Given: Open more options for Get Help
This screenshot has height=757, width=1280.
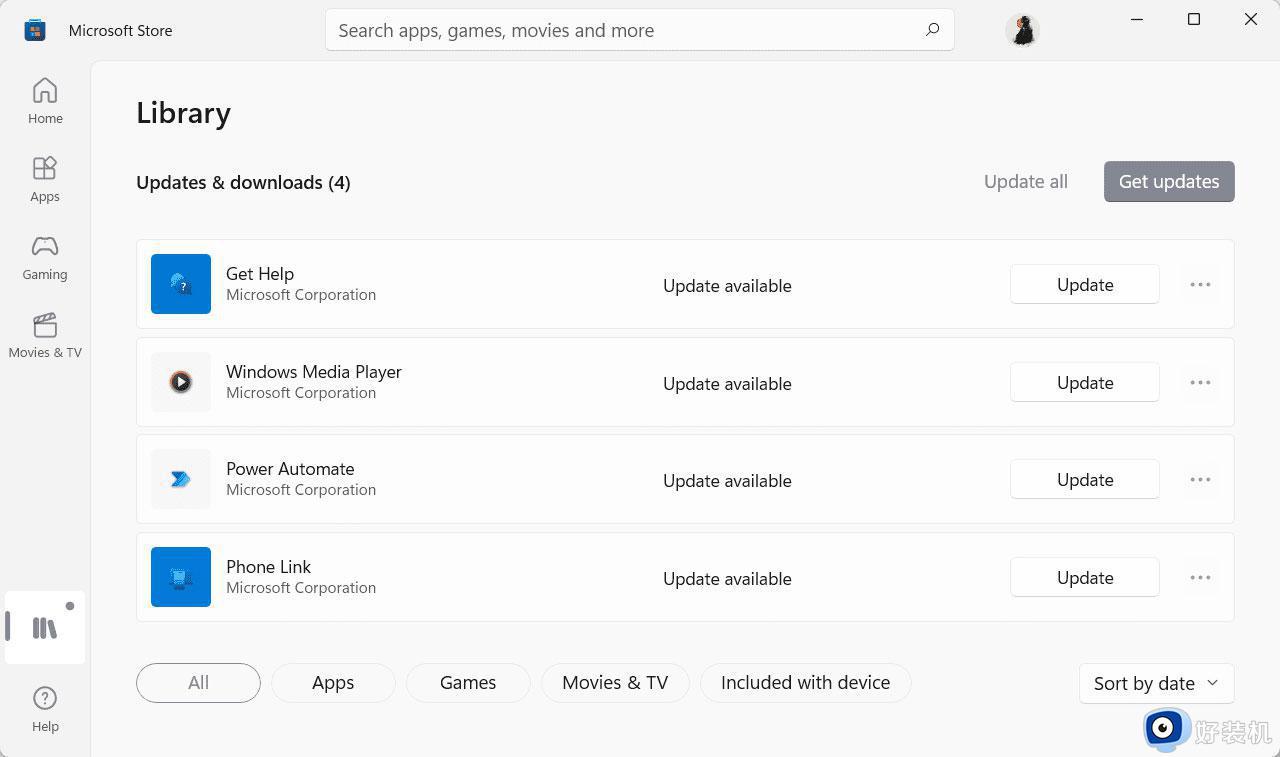Looking at the screenshot, I should pos(1200,285).
